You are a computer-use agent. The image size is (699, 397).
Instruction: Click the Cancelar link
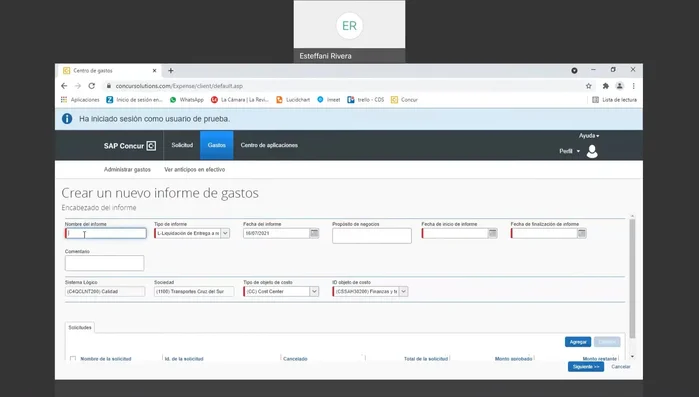pos(621,367)
